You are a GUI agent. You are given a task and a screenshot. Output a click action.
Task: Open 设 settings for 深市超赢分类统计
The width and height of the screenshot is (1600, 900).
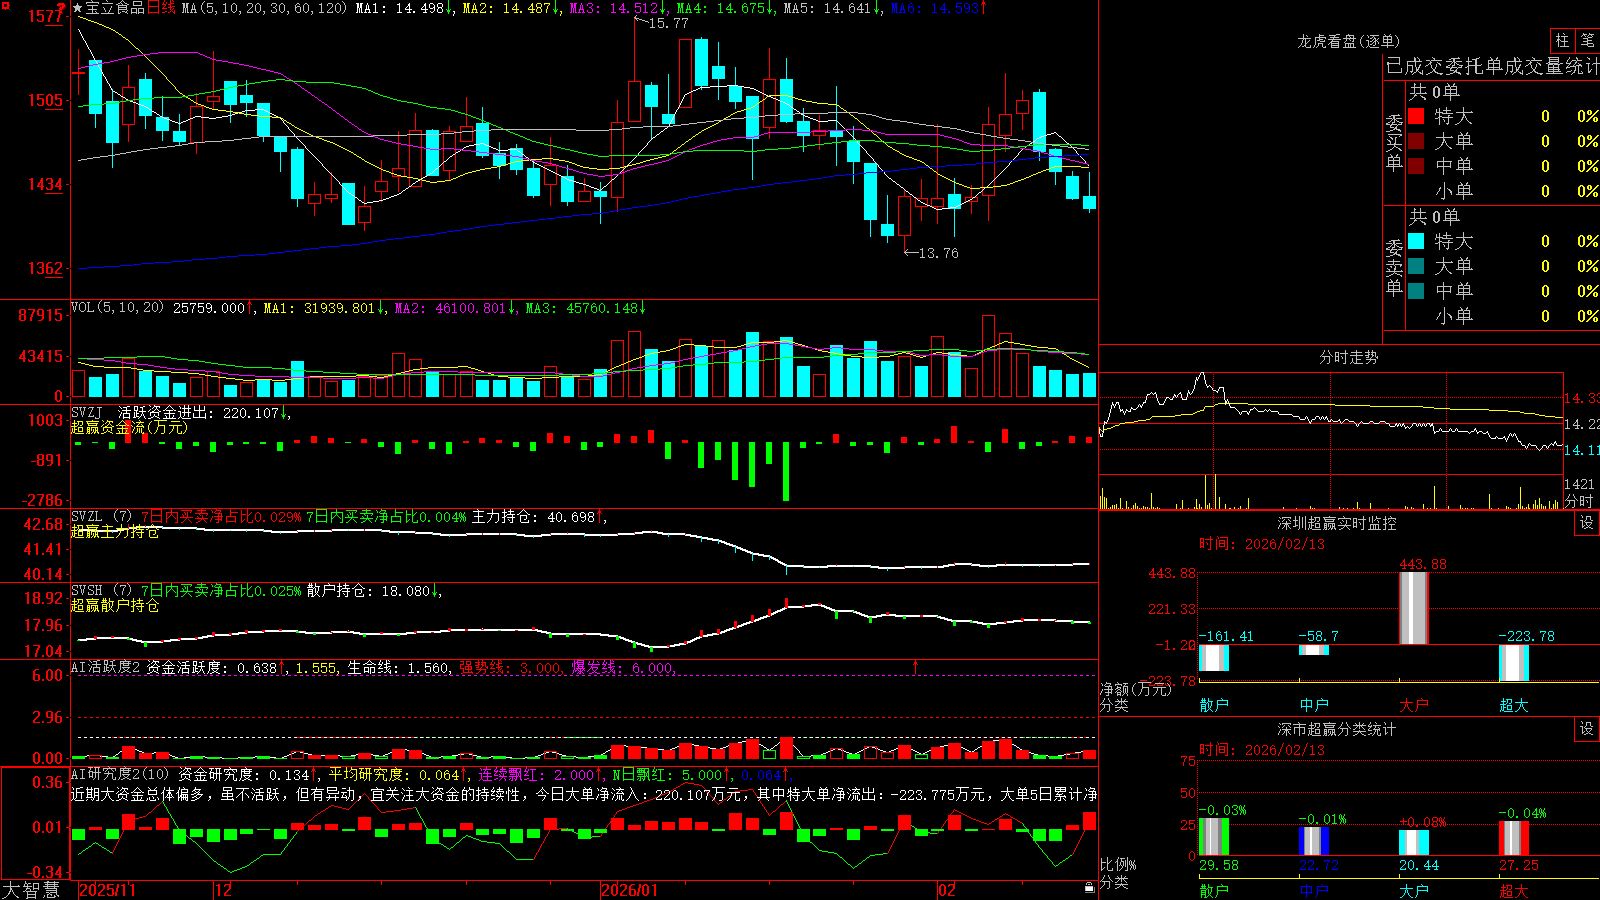coord(1587,729)
